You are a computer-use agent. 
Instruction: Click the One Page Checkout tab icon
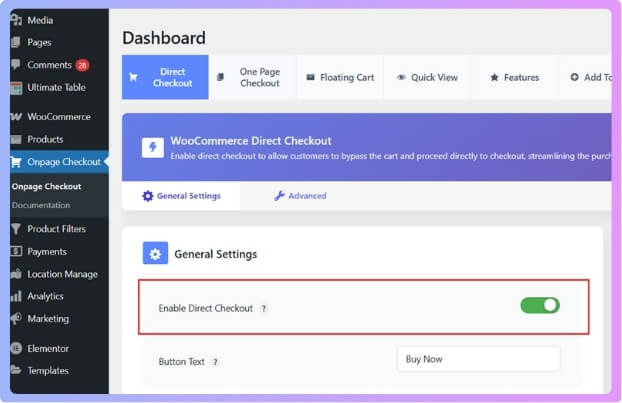[221, 77]
